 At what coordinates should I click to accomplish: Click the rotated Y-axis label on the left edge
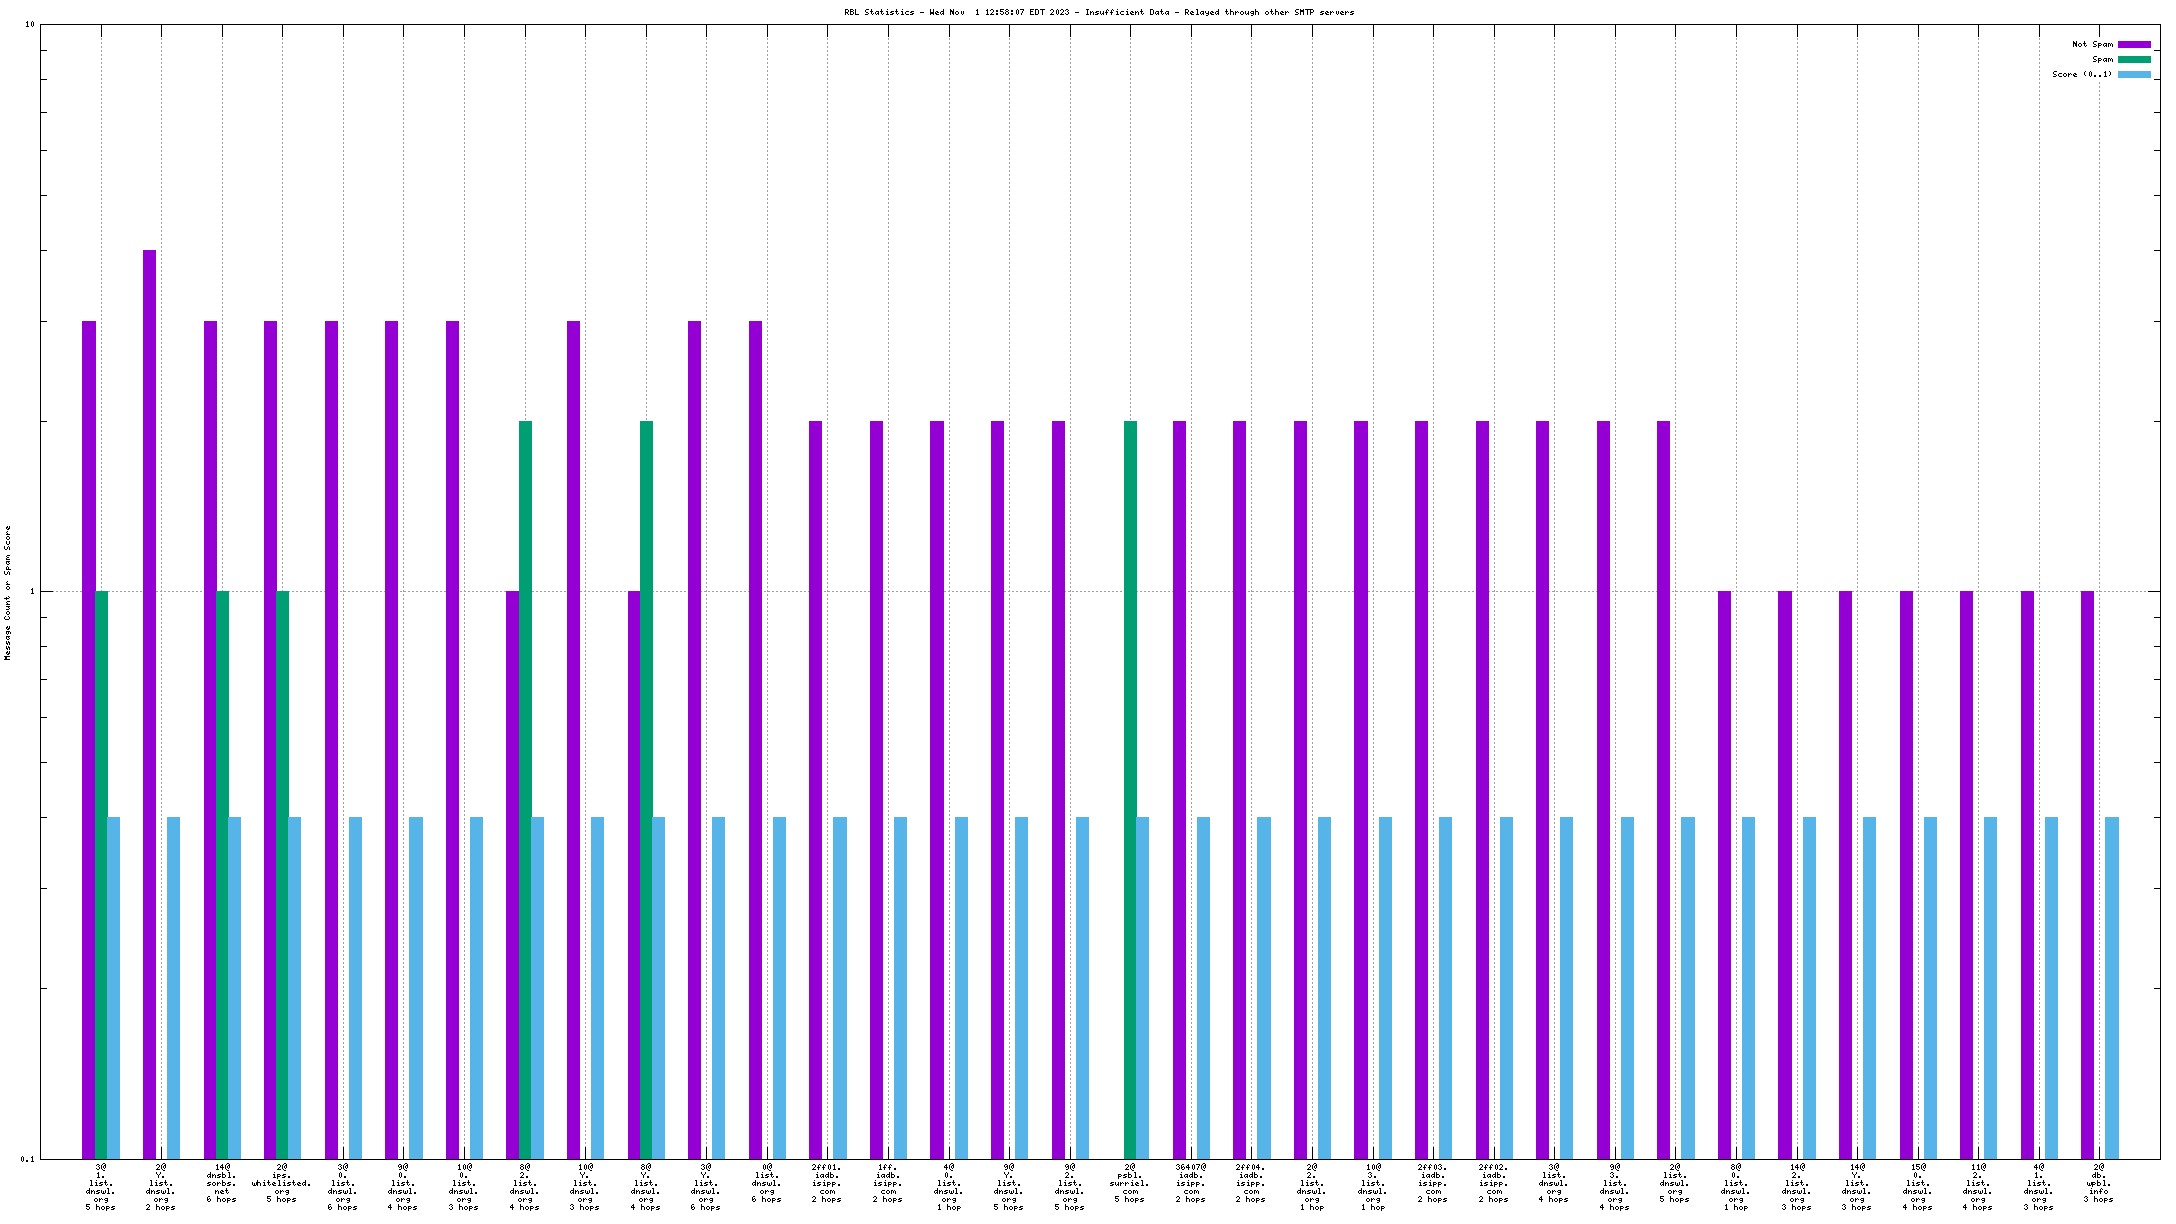(x=8, y=592)
